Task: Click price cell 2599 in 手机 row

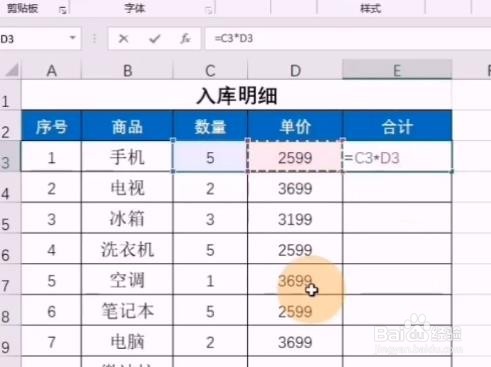Action: point(295,156)
